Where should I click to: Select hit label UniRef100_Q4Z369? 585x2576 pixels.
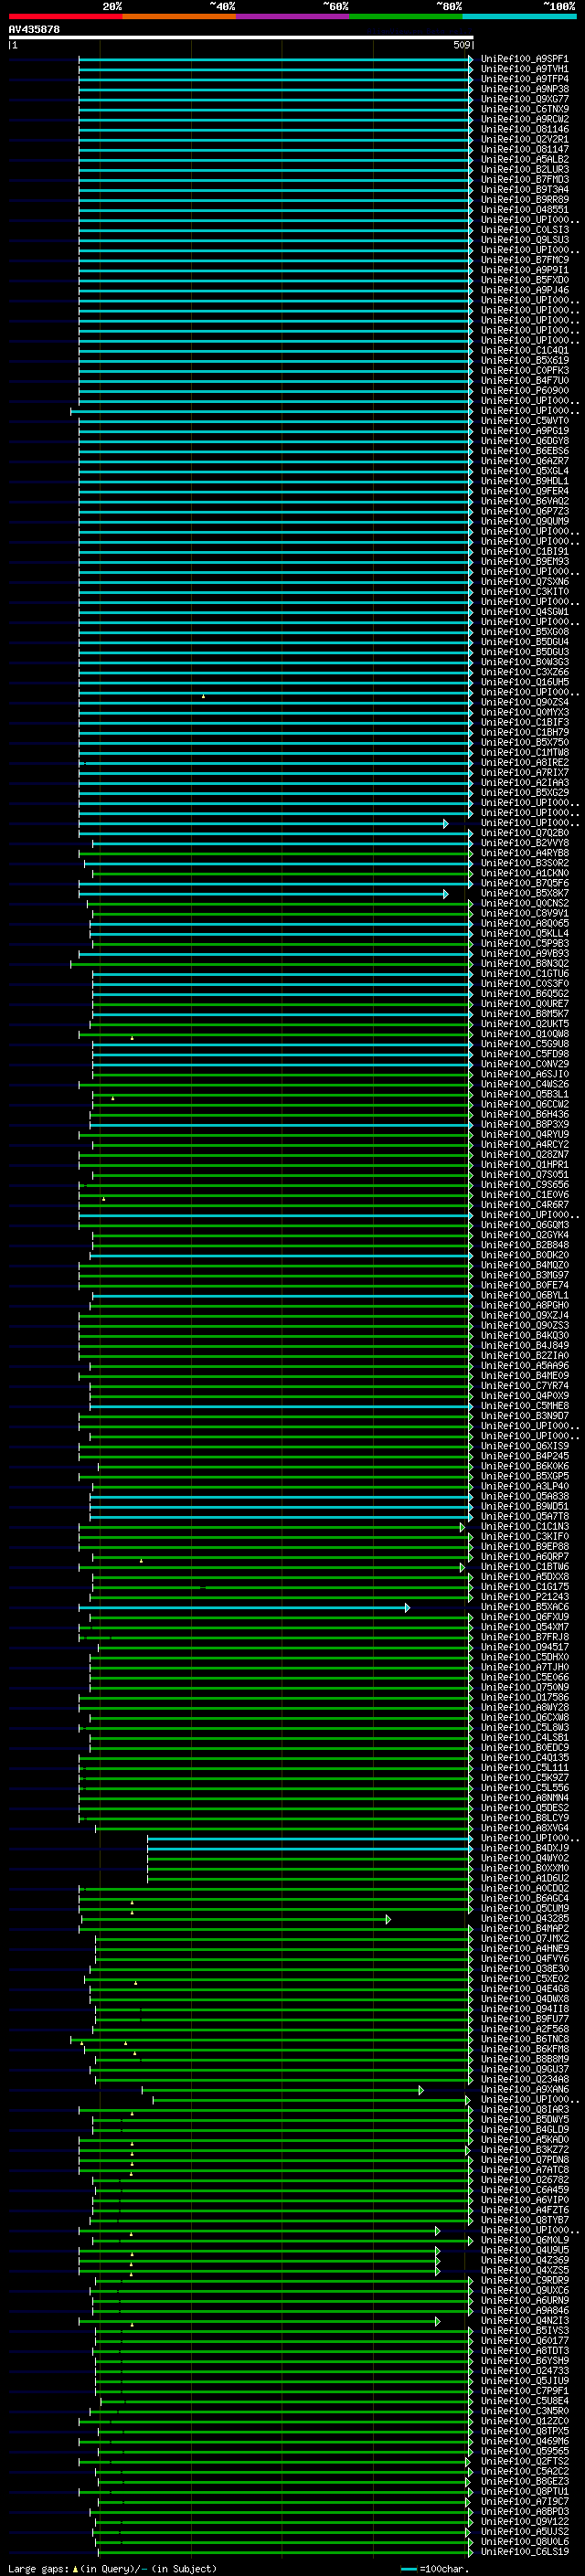click(x=524, y=2260)
